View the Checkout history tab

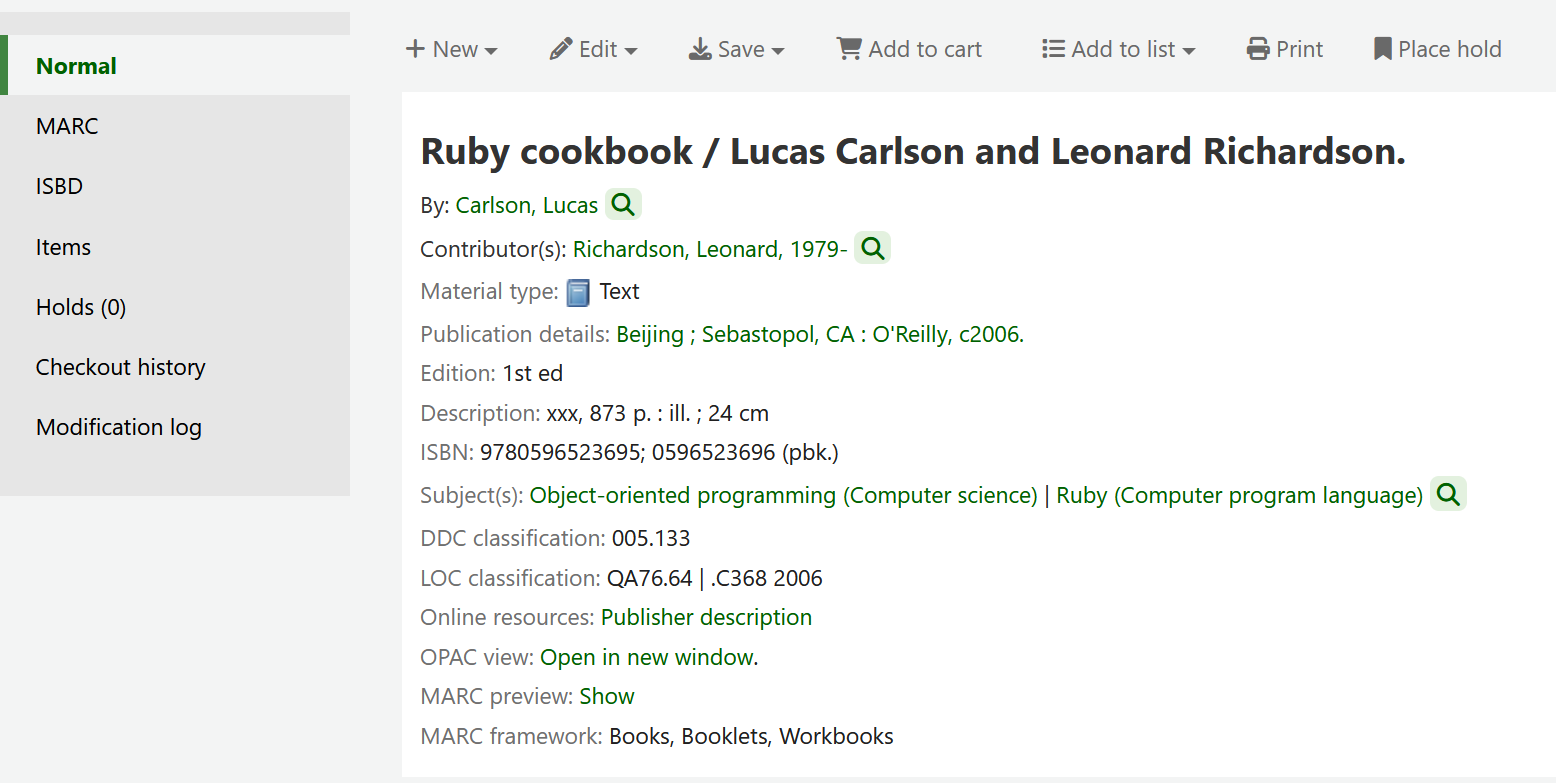pyautogui.click(x=120, y=367)
